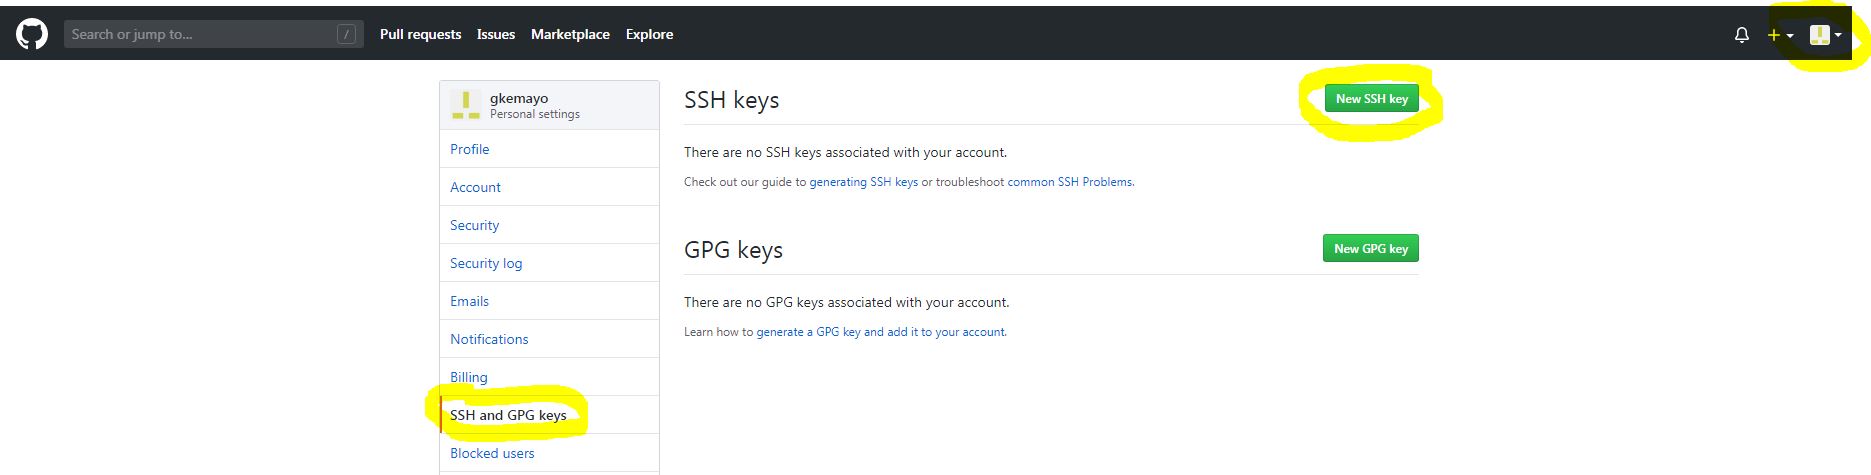1871x475 pixels.
Task: Switch to the Security log settings page
Action: 485,263
